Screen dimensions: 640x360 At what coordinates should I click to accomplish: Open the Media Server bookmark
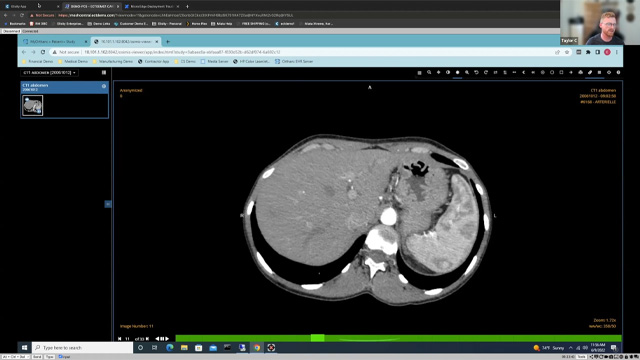(215, 62)
